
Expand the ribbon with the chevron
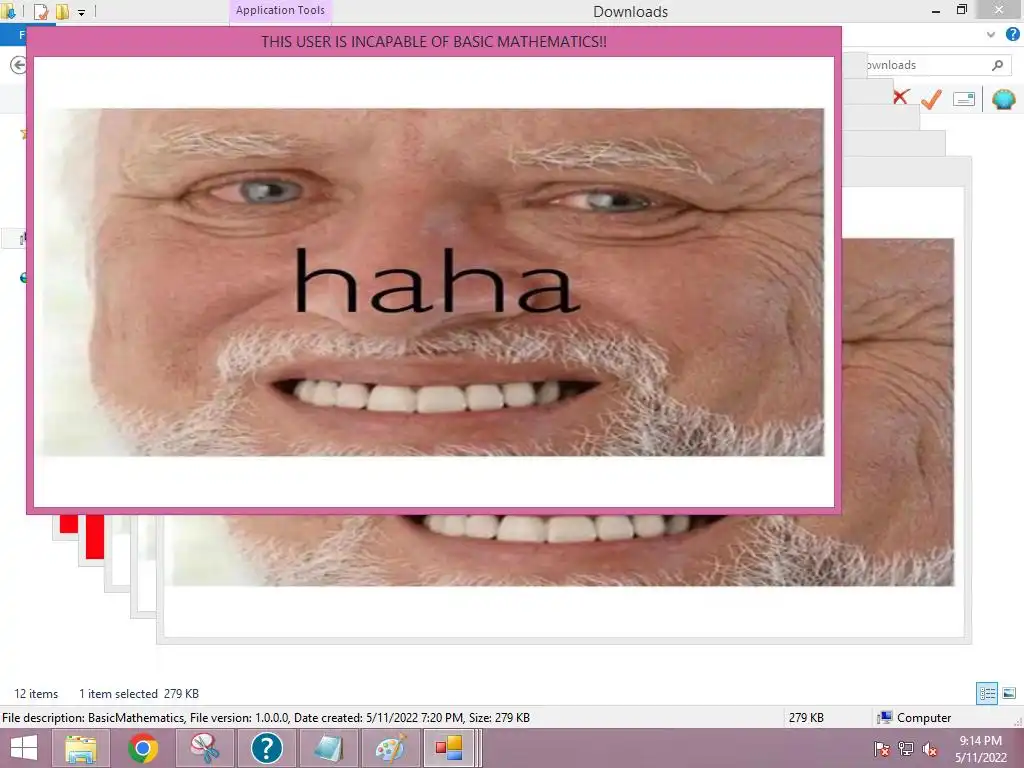(991, 35)
